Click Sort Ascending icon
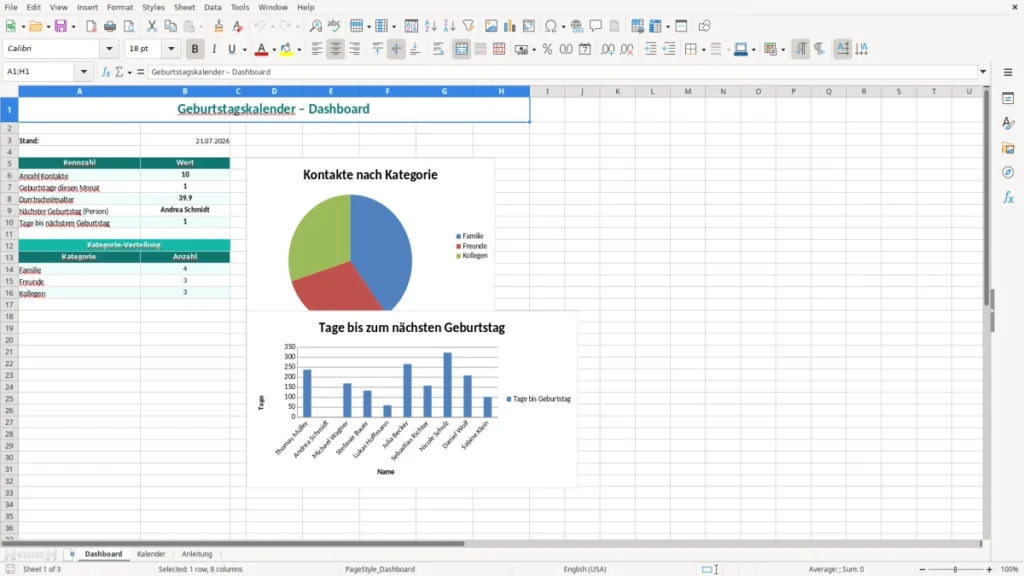The height and width of the screenshot is (576, 1024). (x=430, y=26)
